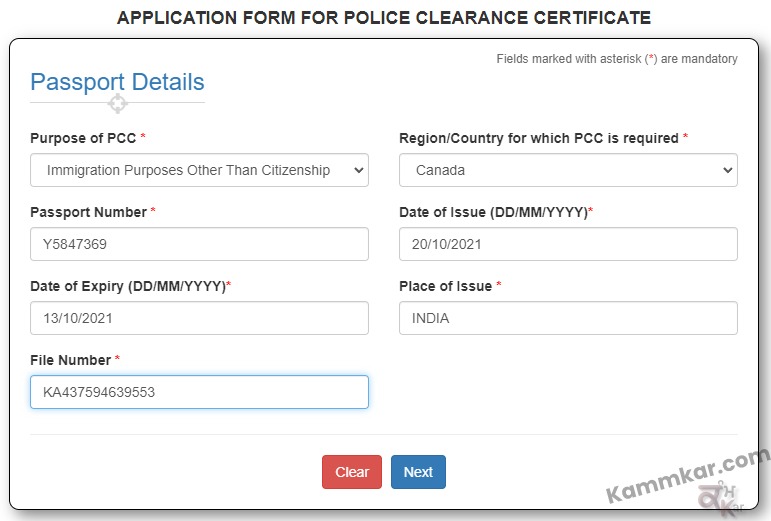Screen dimensions: 771x521
Task: Click the Canada dropdown chevron arrow
Action: pyautogui.click(x=727, y=170)
